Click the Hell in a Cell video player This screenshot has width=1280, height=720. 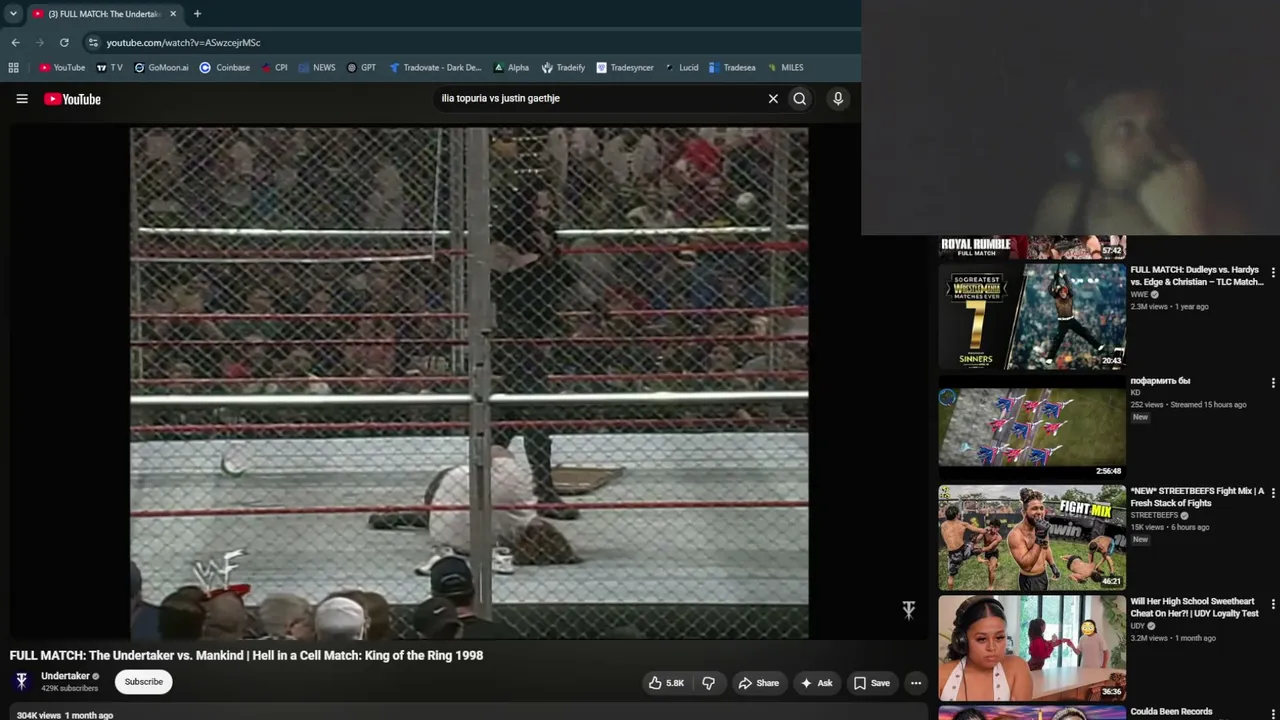[x=469, y=382]
